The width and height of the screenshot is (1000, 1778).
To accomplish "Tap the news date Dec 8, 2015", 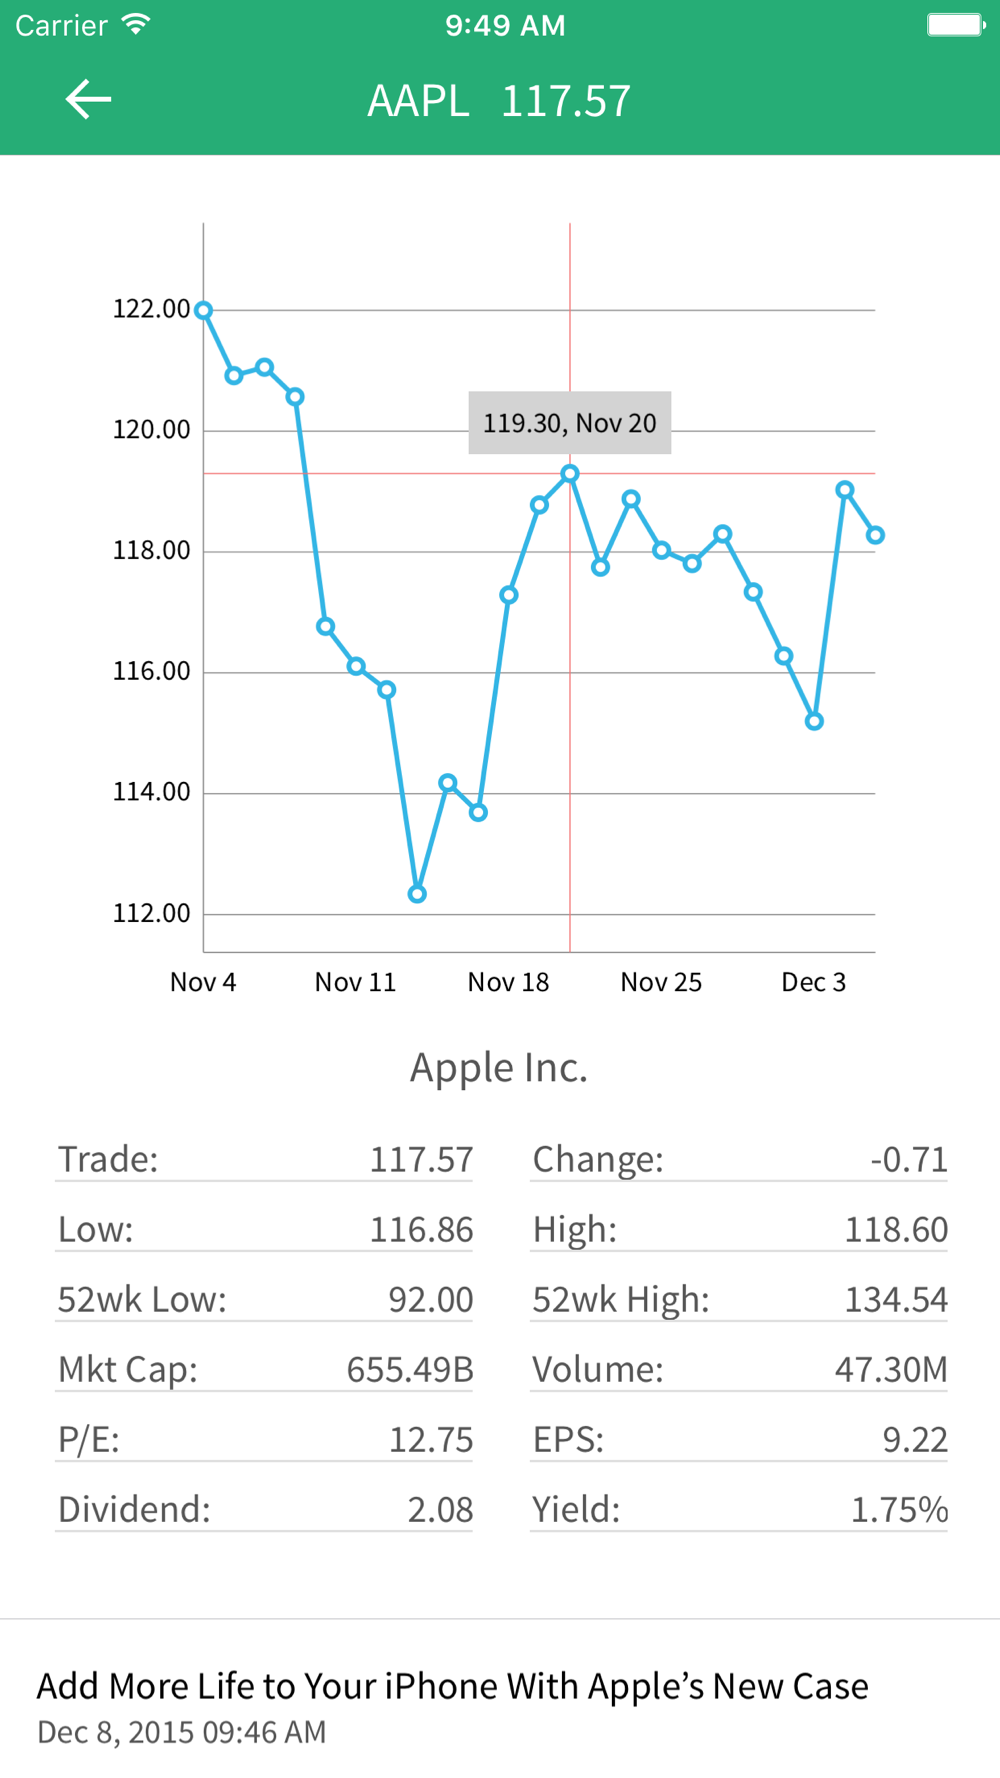I will [182, 1732].
